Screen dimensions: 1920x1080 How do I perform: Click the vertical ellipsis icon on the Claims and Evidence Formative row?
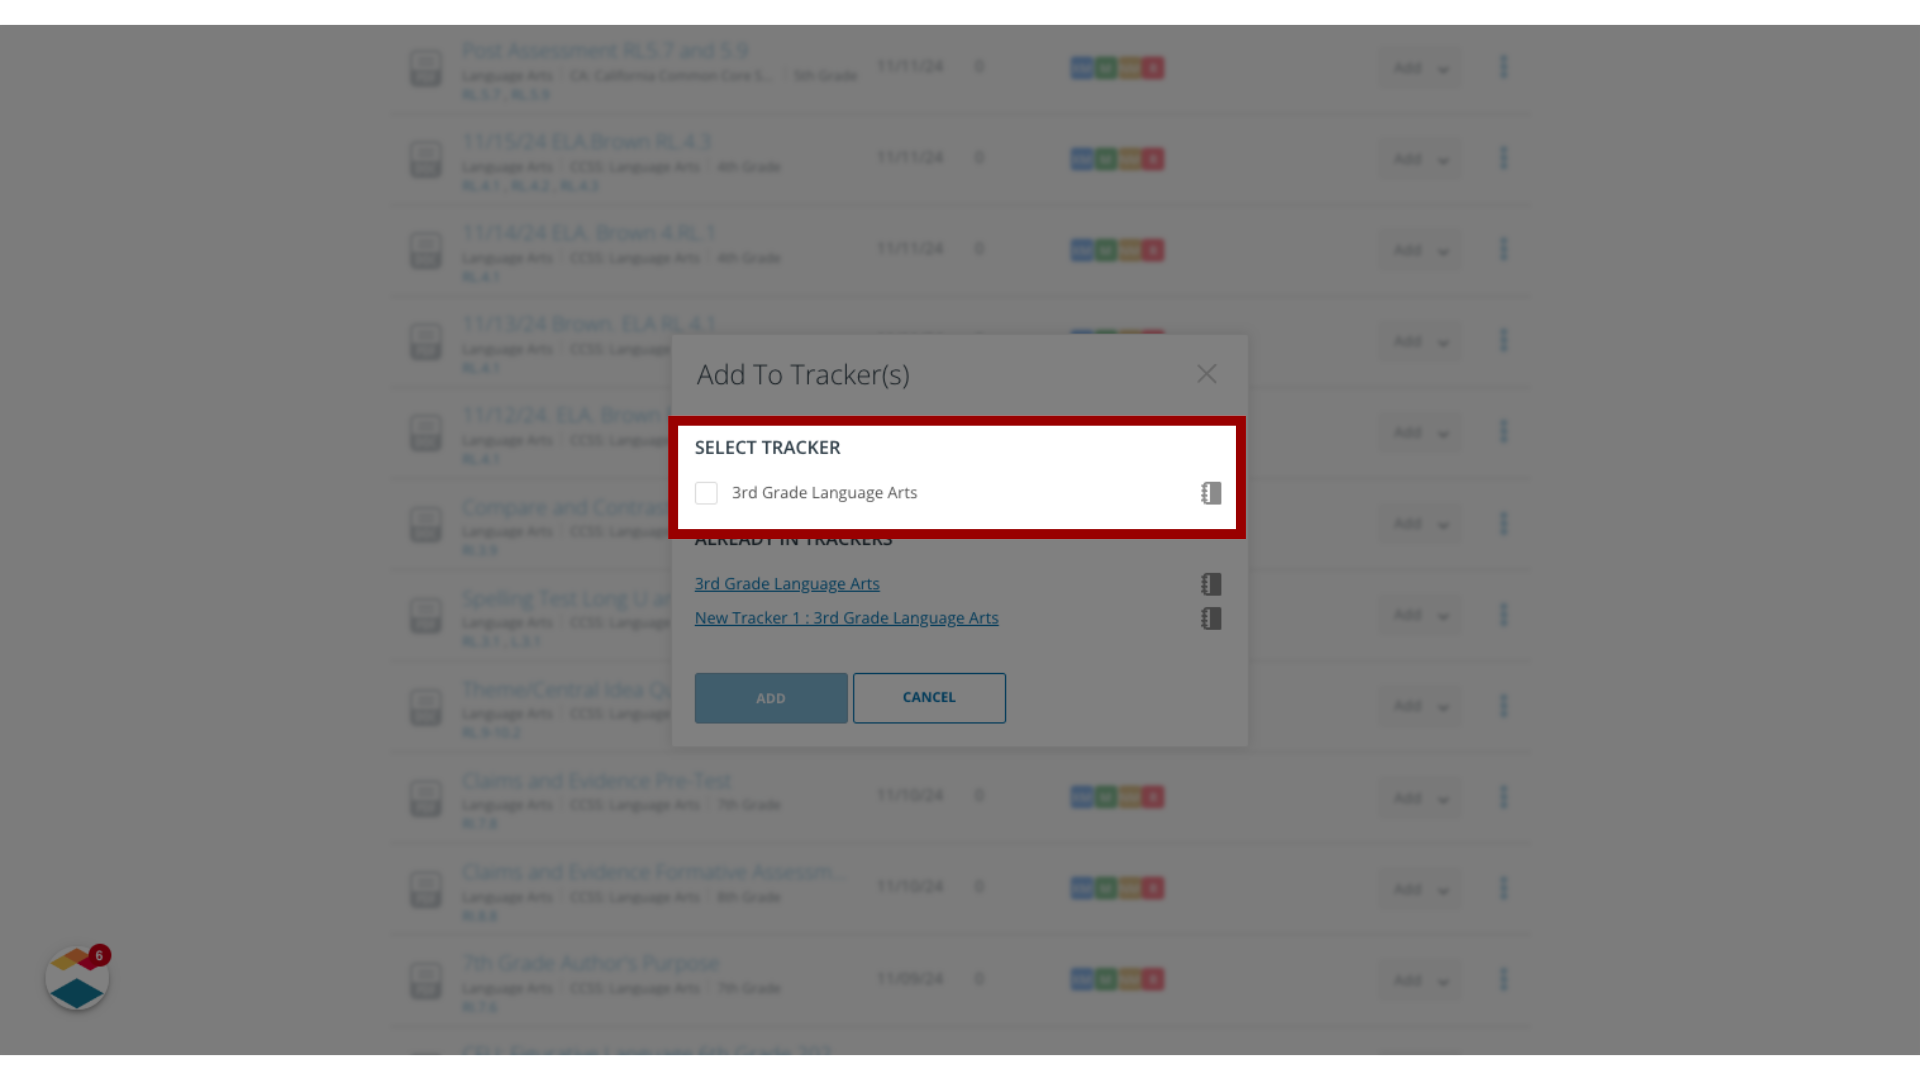[1503, 887]
